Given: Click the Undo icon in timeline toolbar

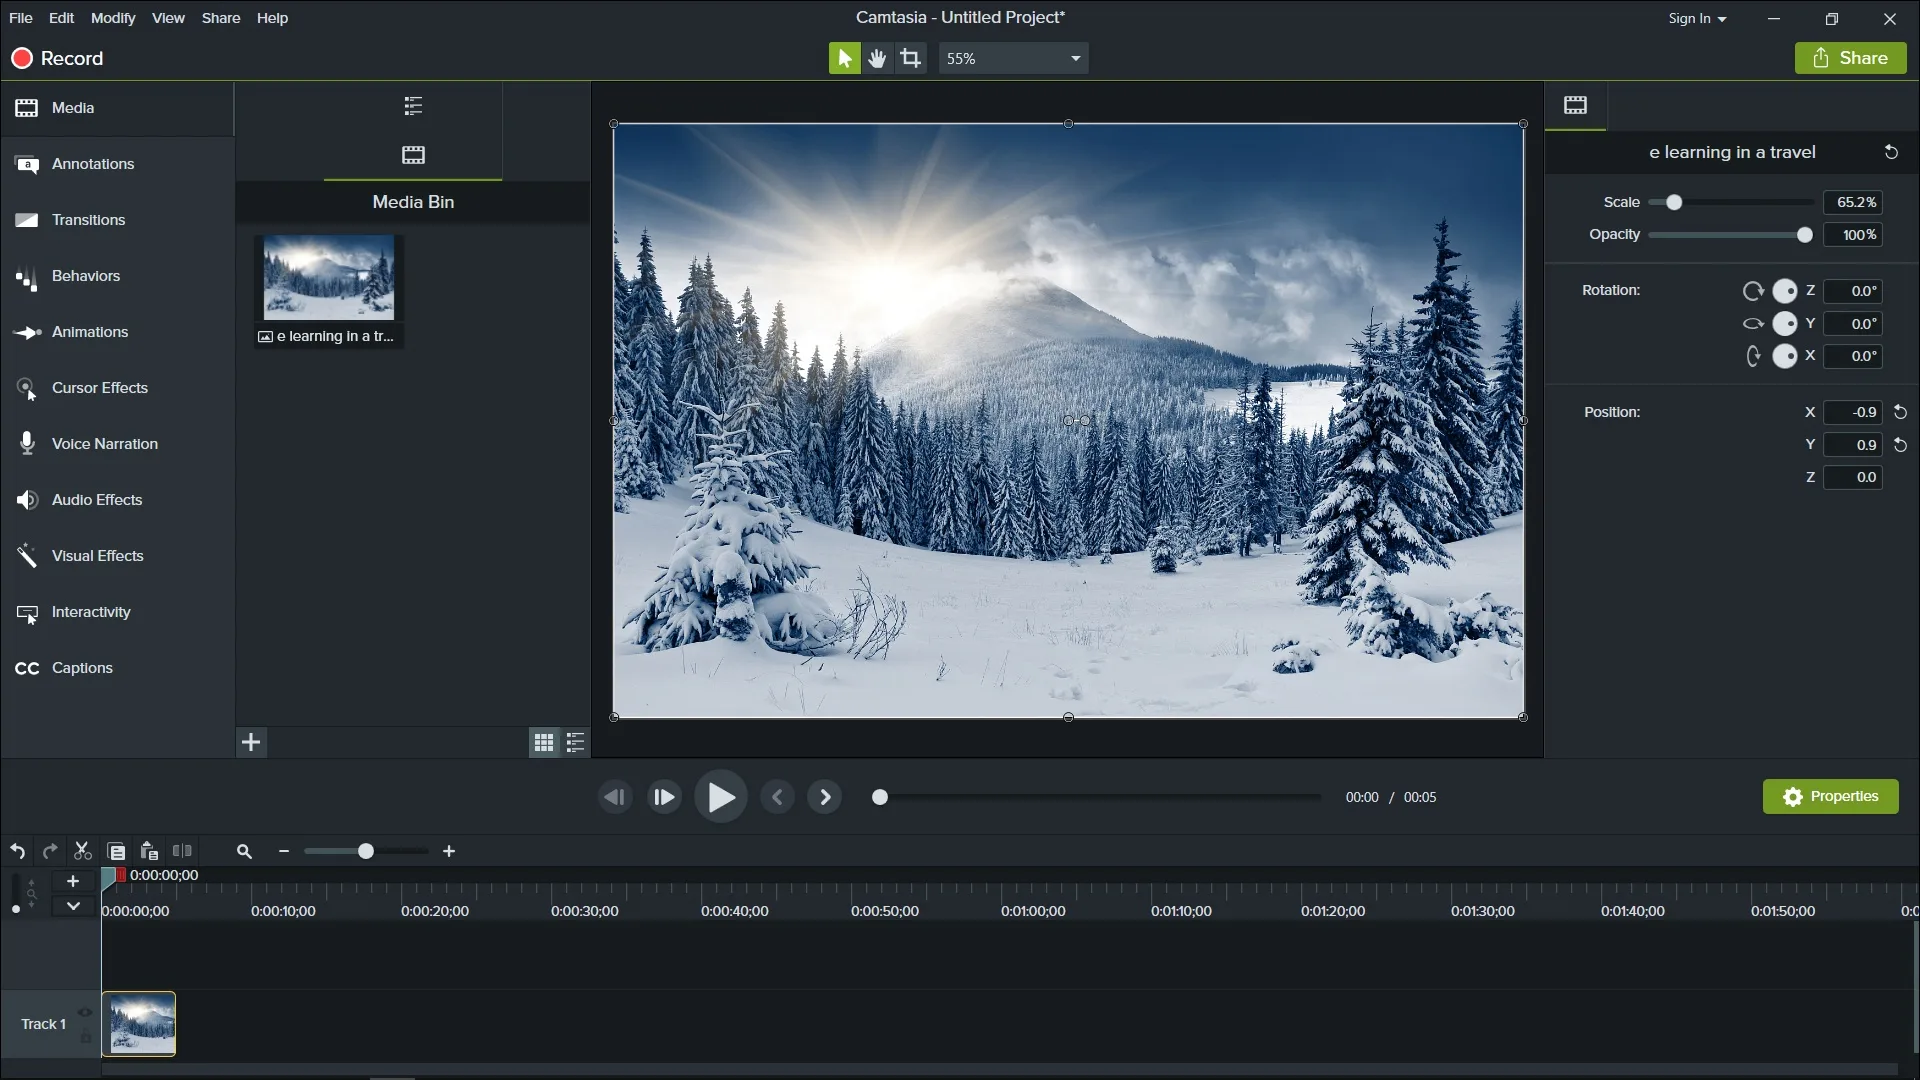Looking at the screenshot, I should (x=18, y=852).
